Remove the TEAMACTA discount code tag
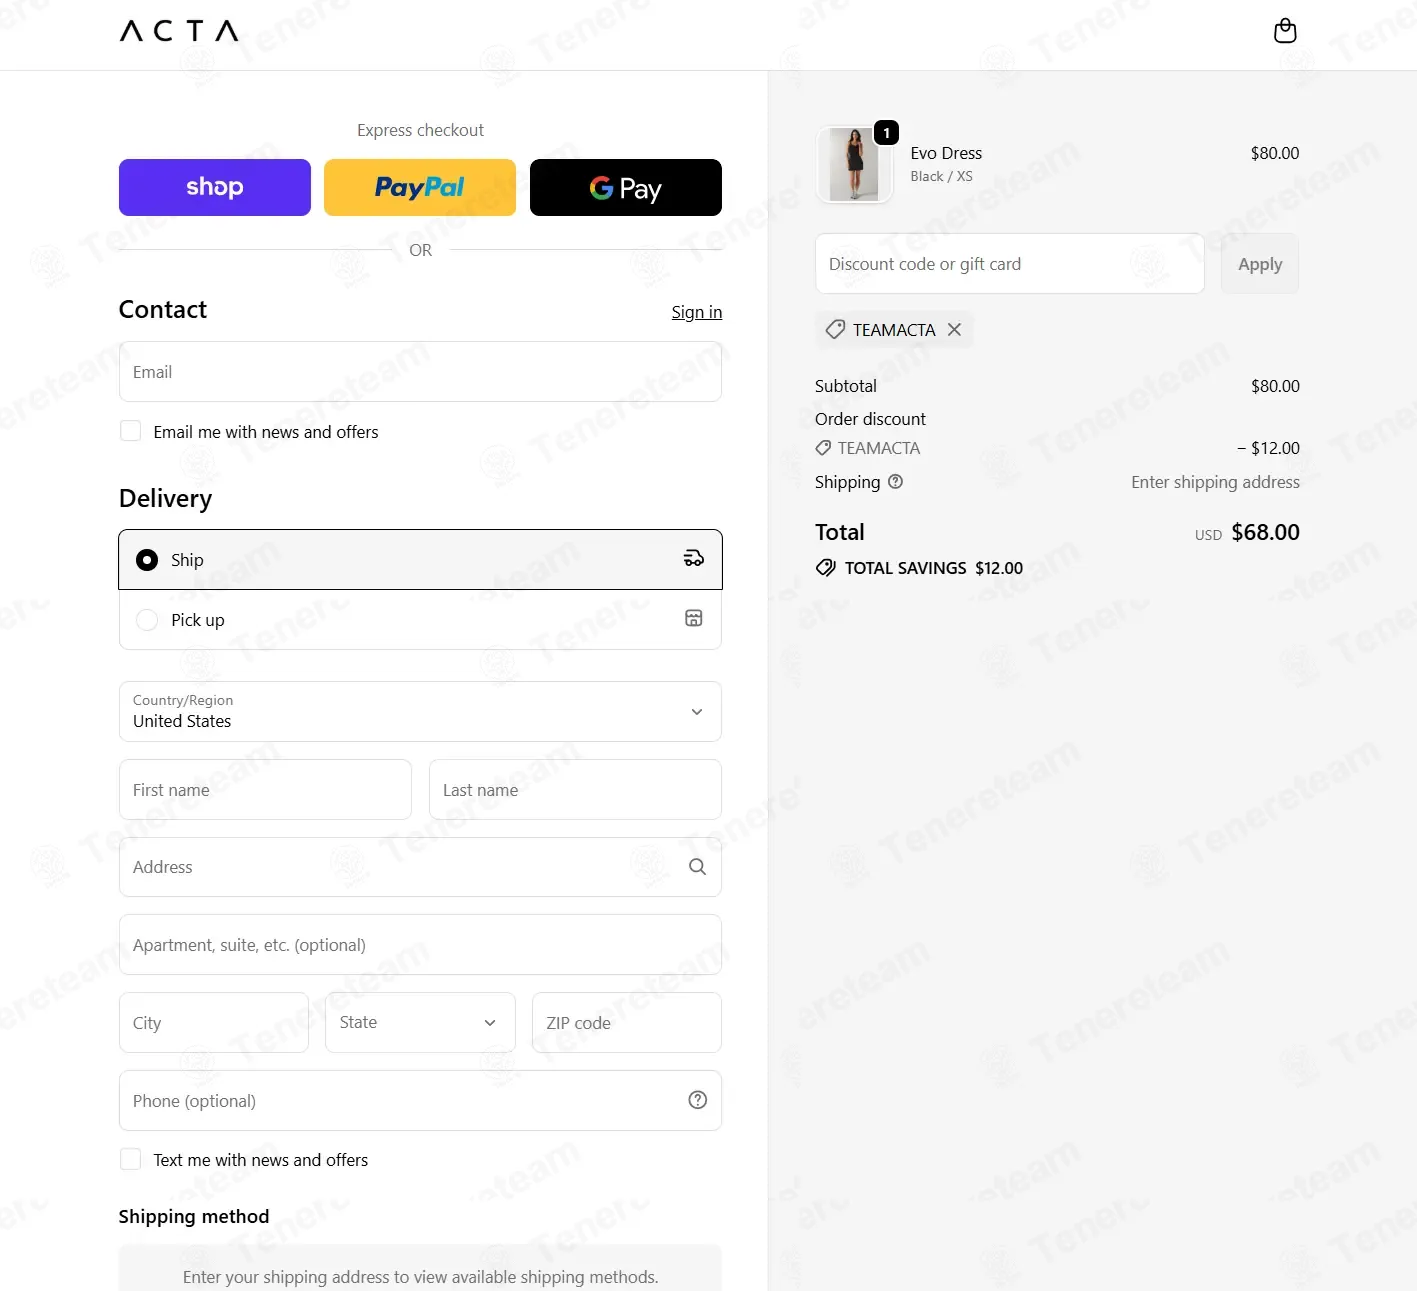This screenshot has height=1291, width=1417. coord(955,329)
